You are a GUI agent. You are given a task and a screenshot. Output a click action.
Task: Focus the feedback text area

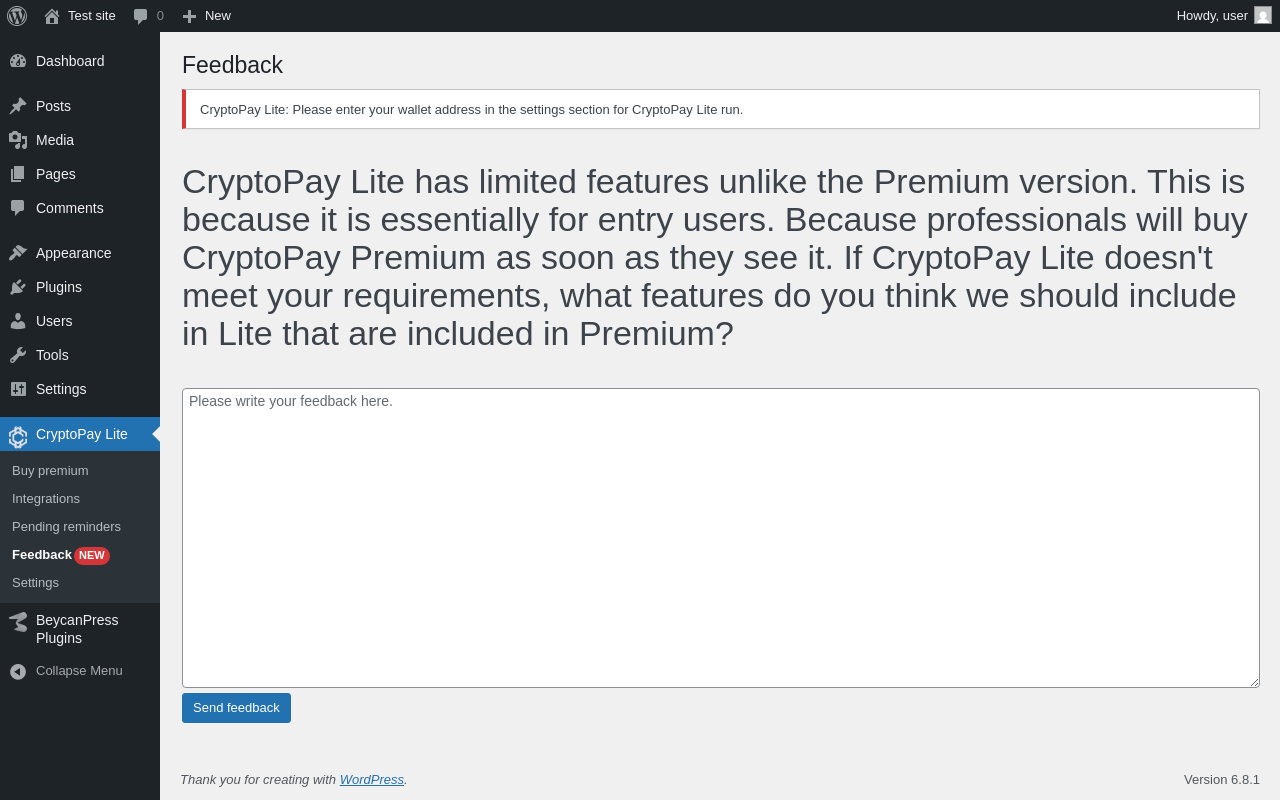coord(721,538)
